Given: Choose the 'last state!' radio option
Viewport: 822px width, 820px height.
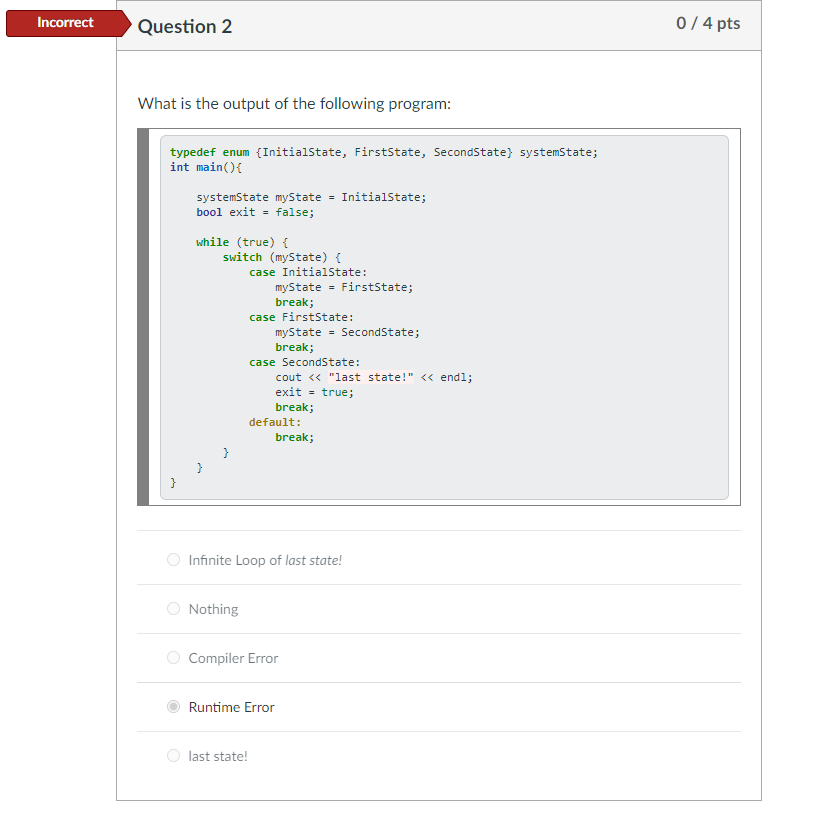Looking at the screenshot, I should click(174, 756).
